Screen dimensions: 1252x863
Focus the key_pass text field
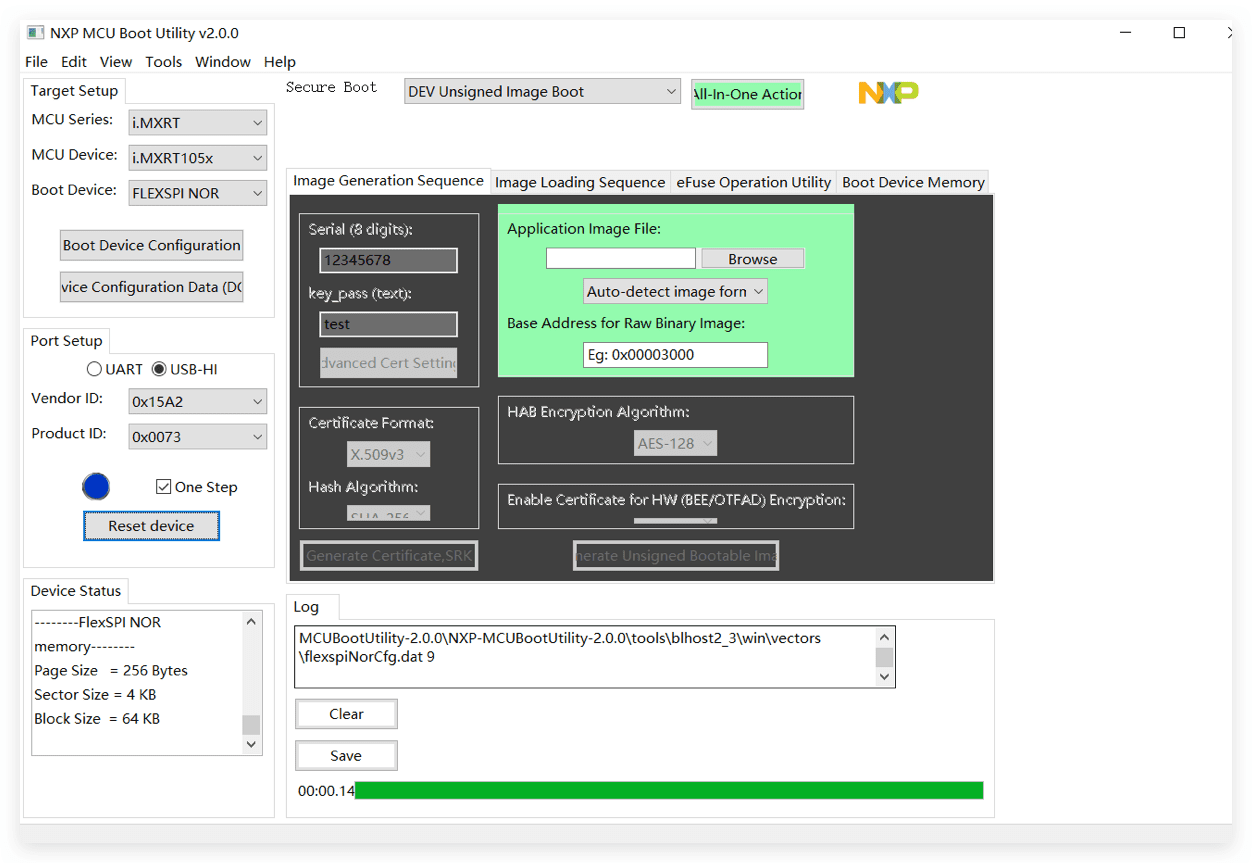388,324
